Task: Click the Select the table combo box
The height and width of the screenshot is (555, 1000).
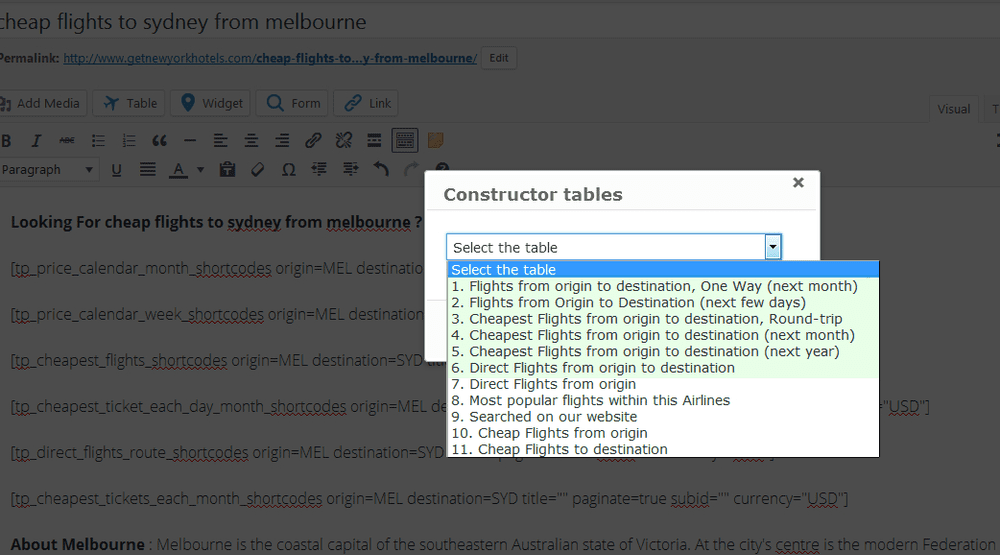Action: [x=614, y=247]
